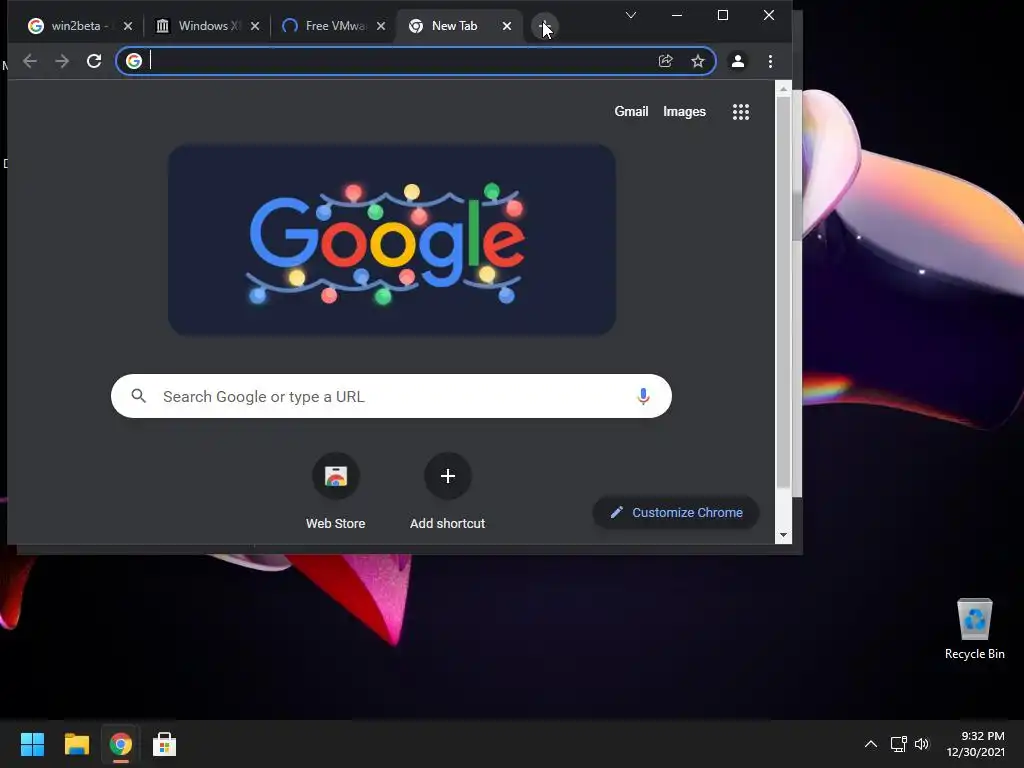Click the page vertical scrollbar thumb
Viewport: 1024px width, 768px height.
[784, 292]
